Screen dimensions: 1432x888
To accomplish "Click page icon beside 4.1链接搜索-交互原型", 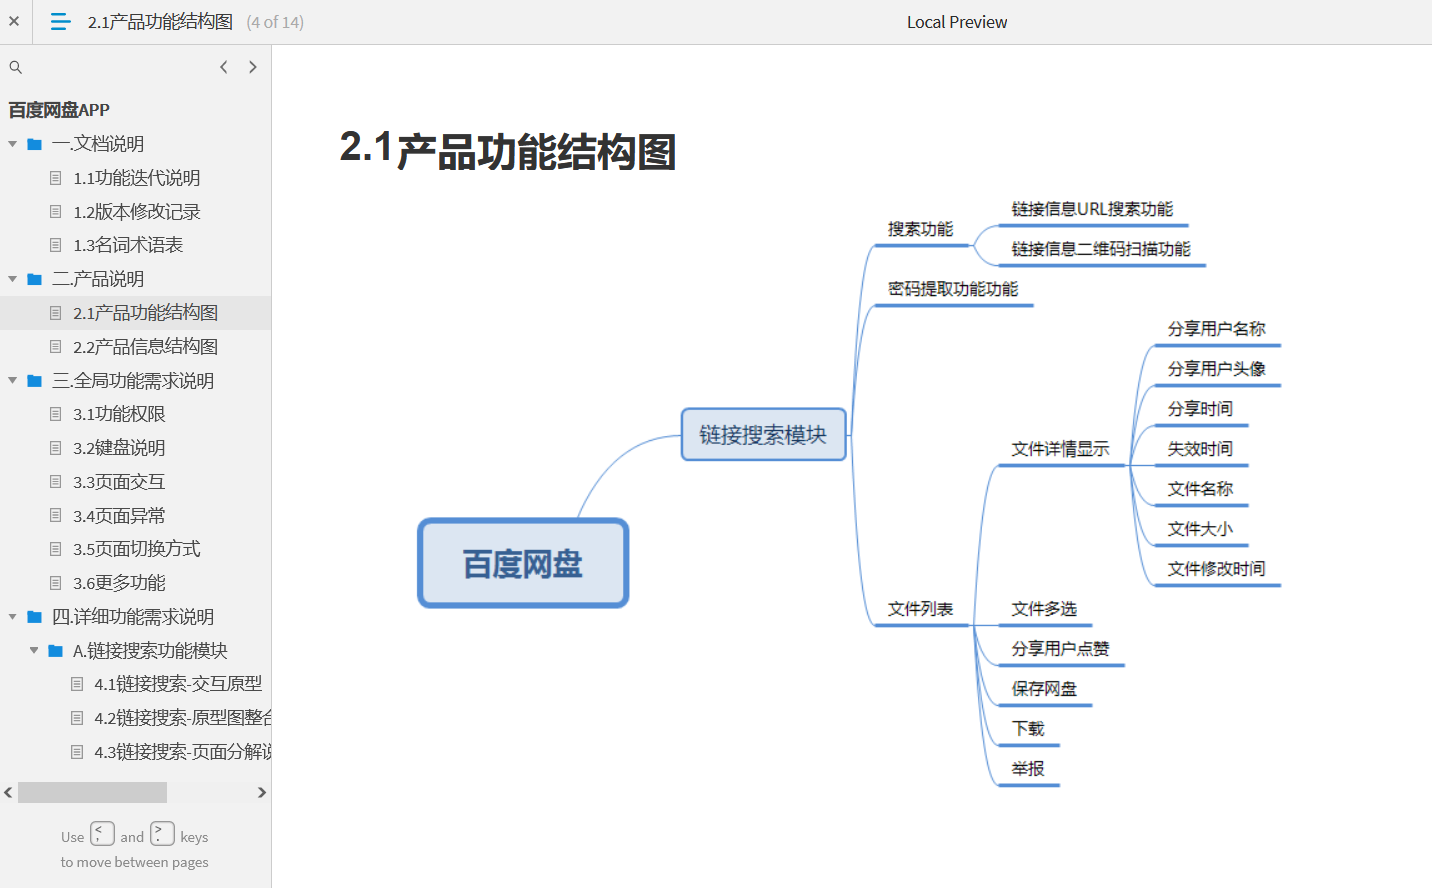I will coord(77,684).
